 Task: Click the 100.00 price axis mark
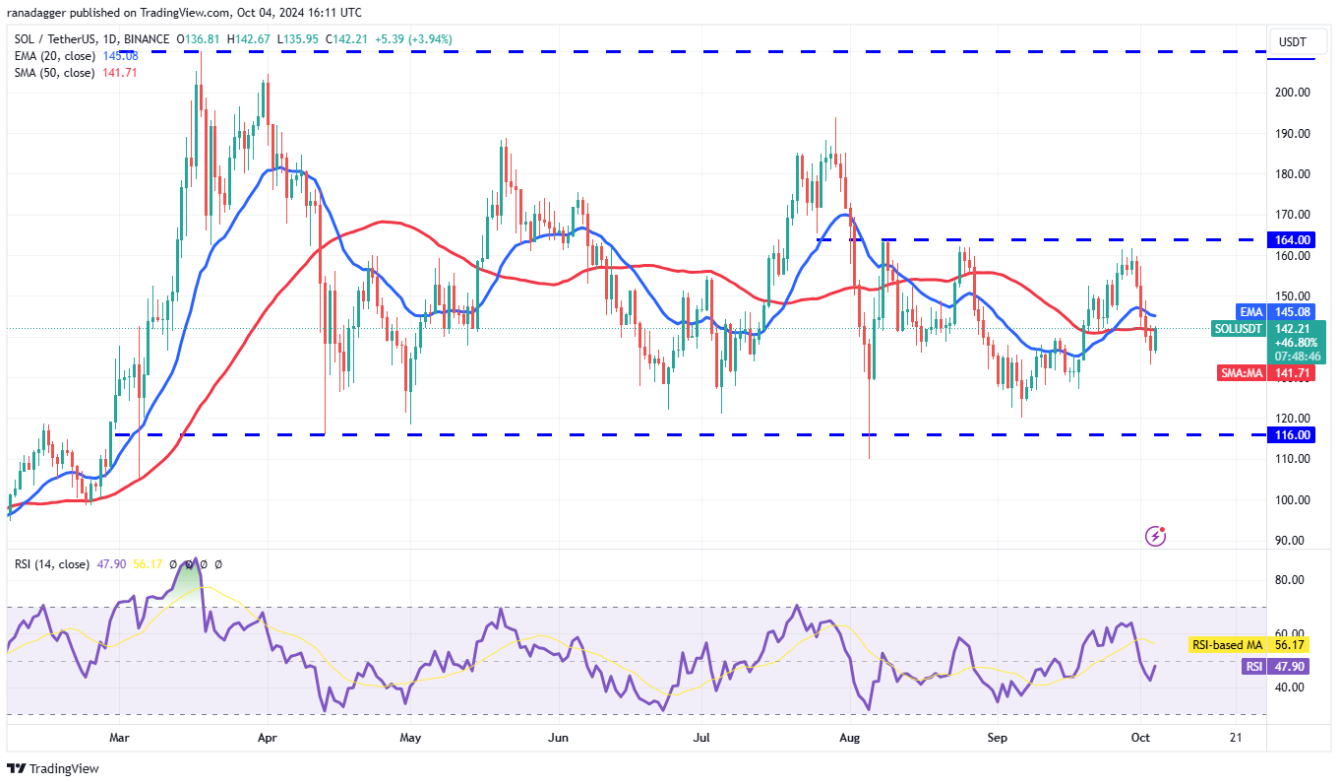[1293, 500]
